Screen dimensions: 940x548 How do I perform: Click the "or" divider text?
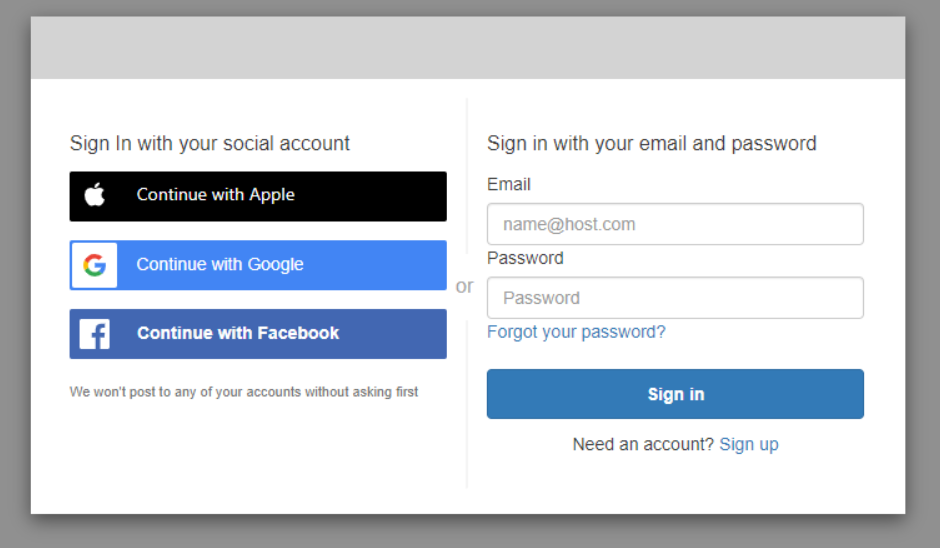465,286
